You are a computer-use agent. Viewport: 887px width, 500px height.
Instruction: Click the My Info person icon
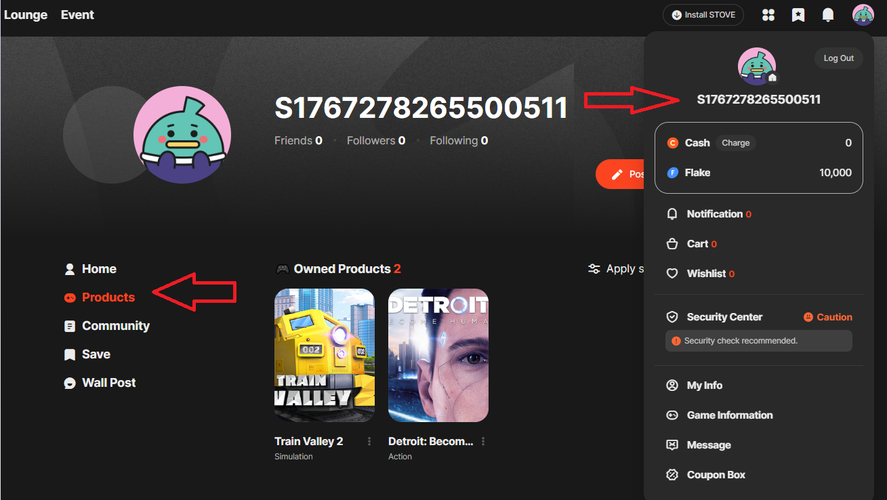pos(672,385)
